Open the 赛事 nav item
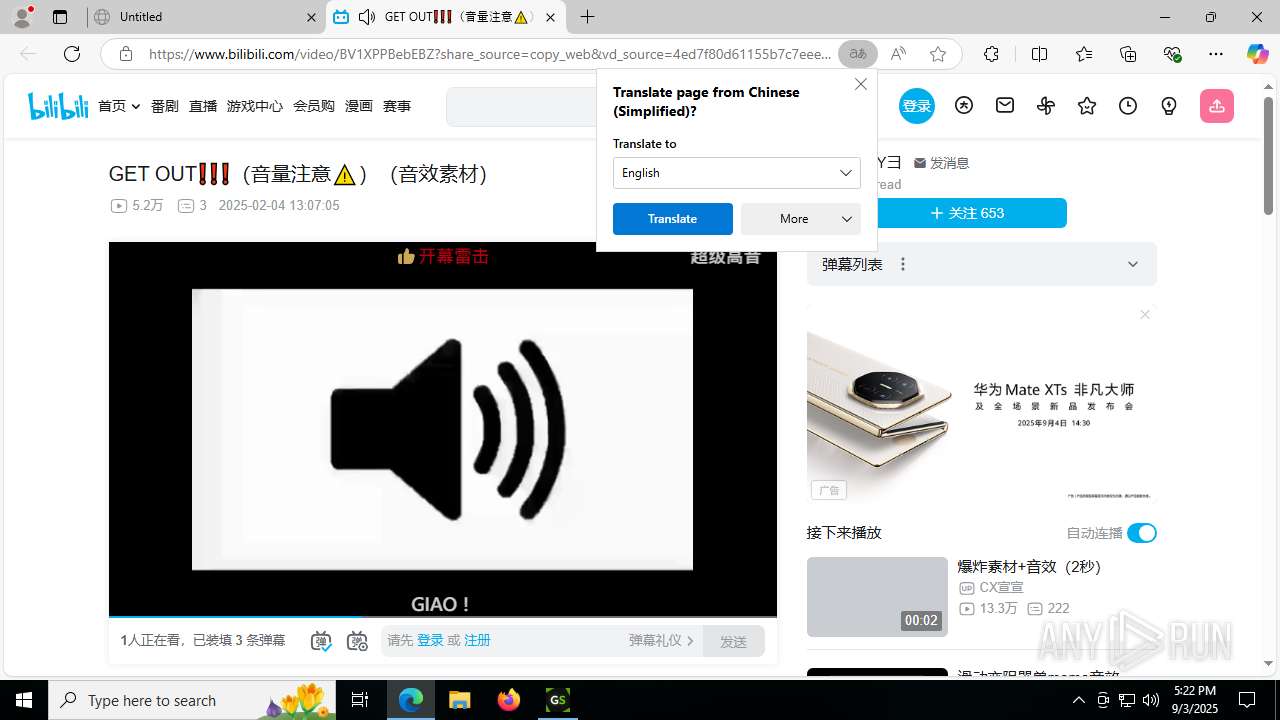This screenshot has height=720, width=1280. pos(397,106)
